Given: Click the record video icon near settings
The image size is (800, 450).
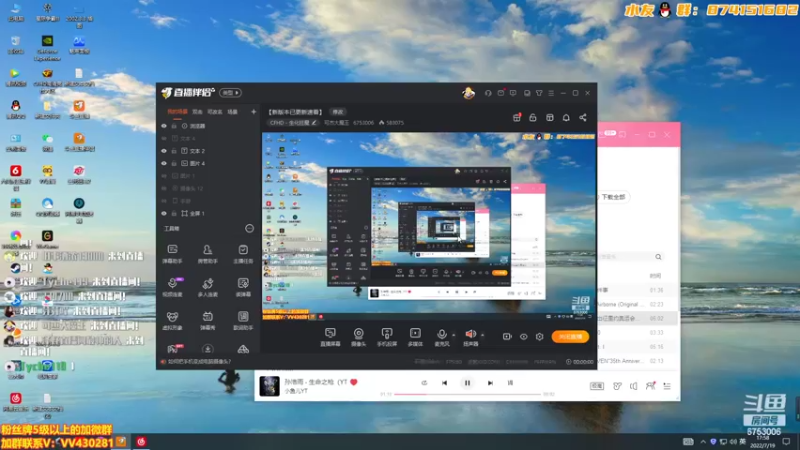Looking at the screenshot, I should (x=507, y=337).
